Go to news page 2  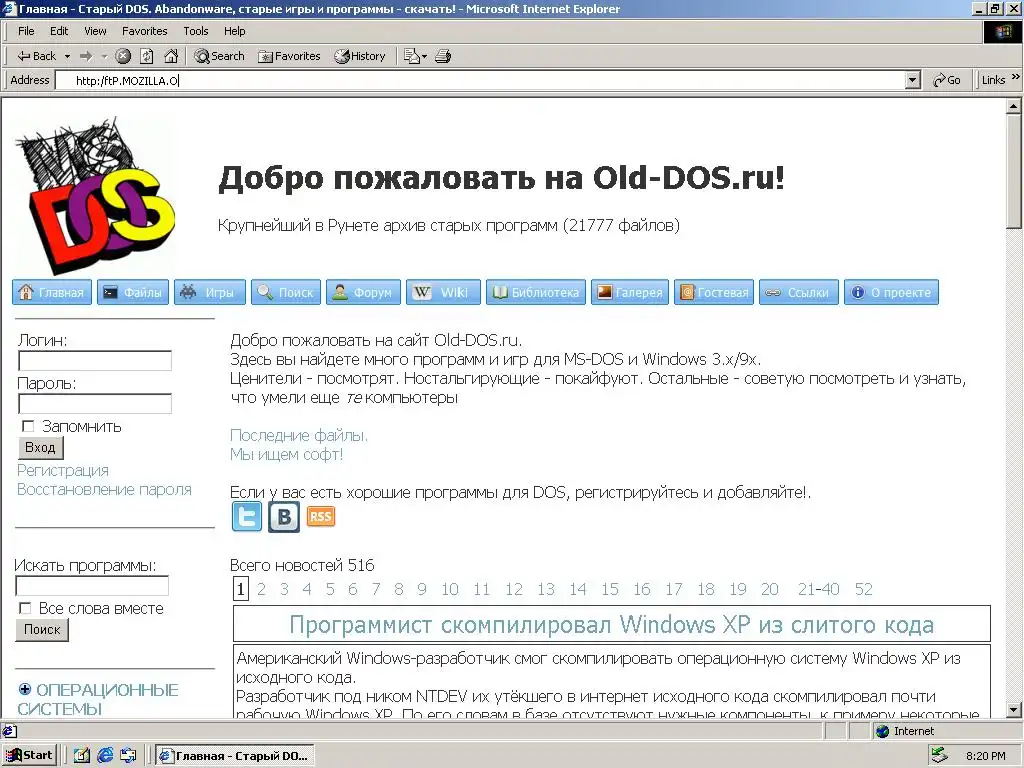[261, 589]
